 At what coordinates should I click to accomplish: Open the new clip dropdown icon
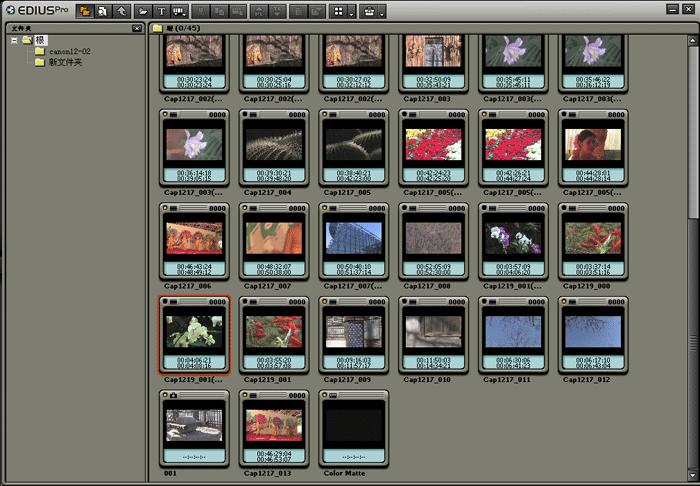180,12
